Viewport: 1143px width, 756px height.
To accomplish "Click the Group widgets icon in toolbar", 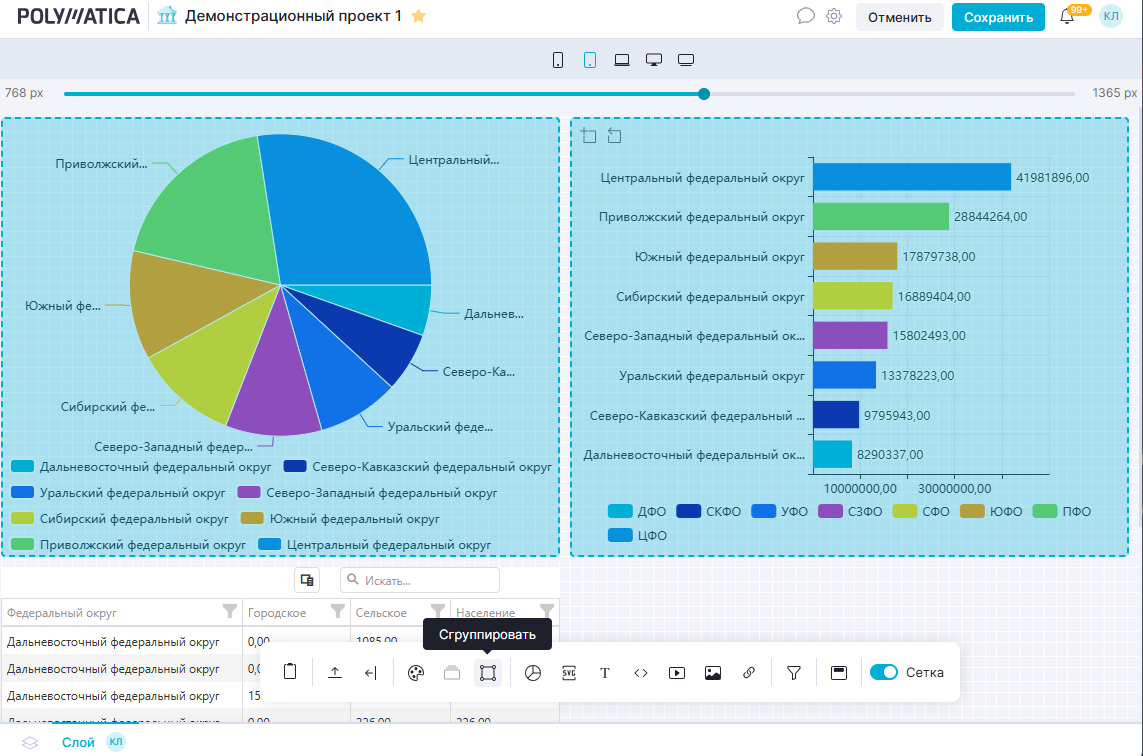I will 487,673.
